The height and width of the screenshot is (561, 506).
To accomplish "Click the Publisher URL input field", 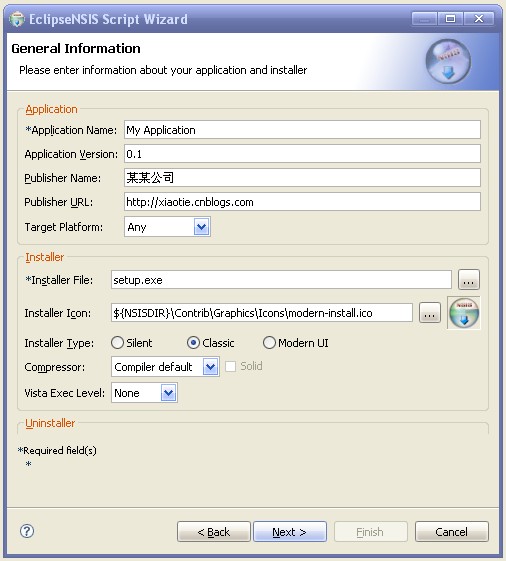I will [302, 202].
